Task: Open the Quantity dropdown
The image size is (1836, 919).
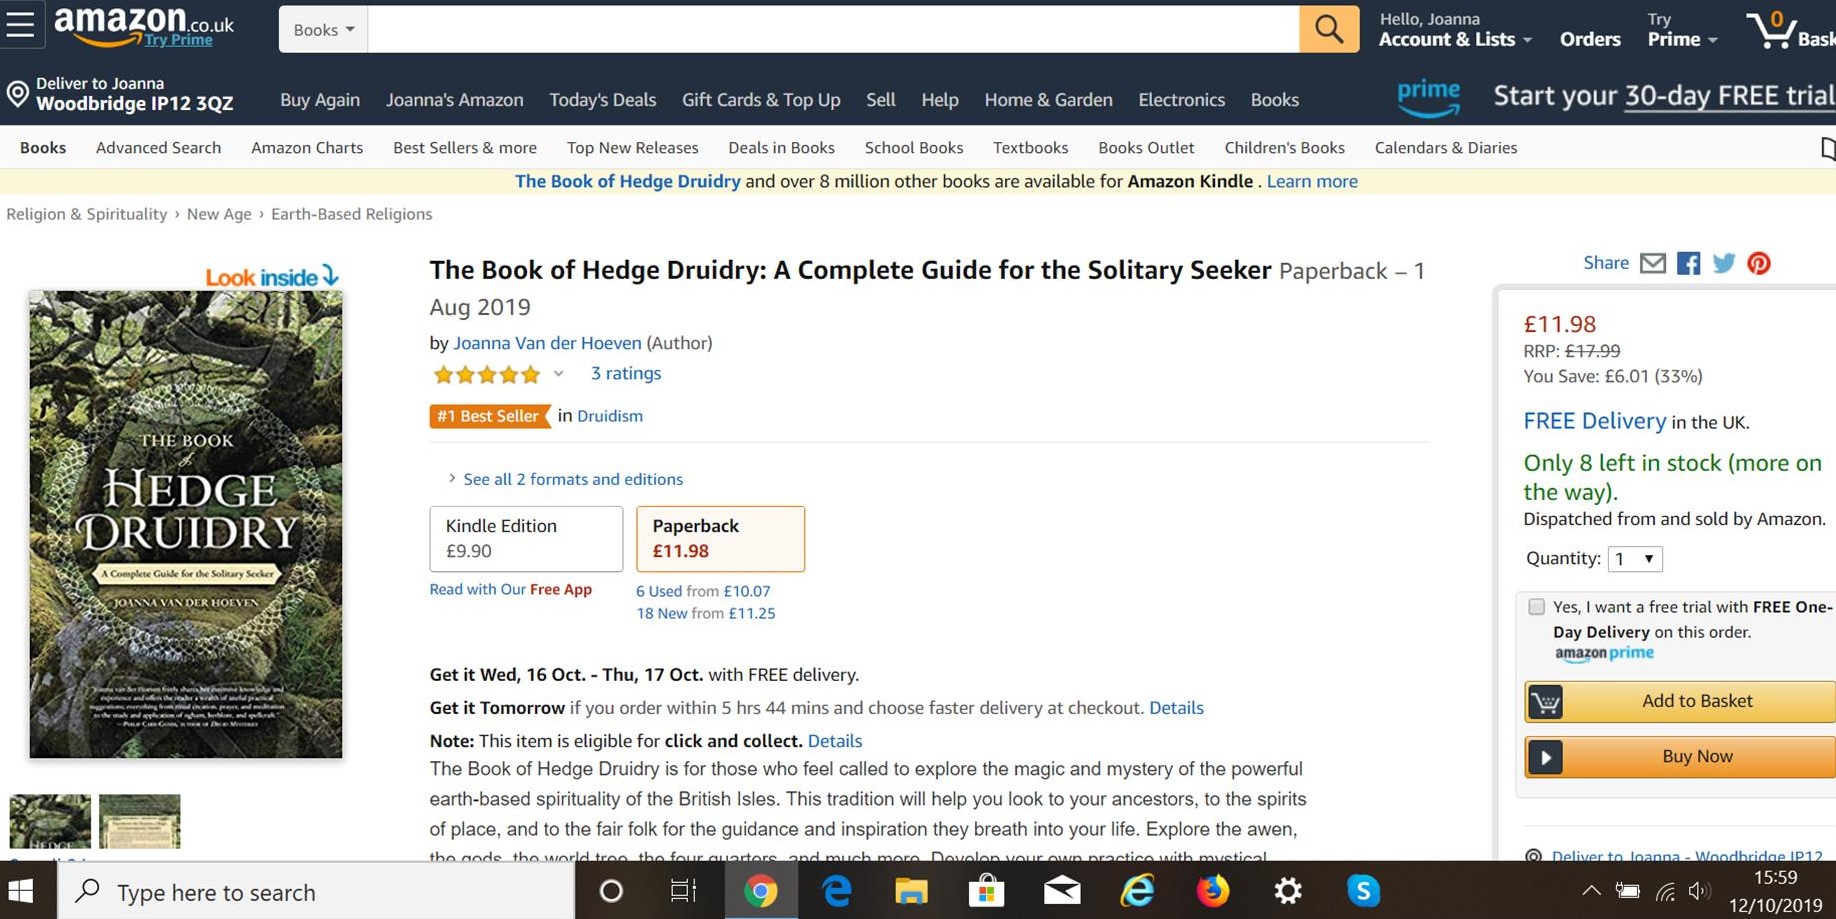Action: (1634, 559)
